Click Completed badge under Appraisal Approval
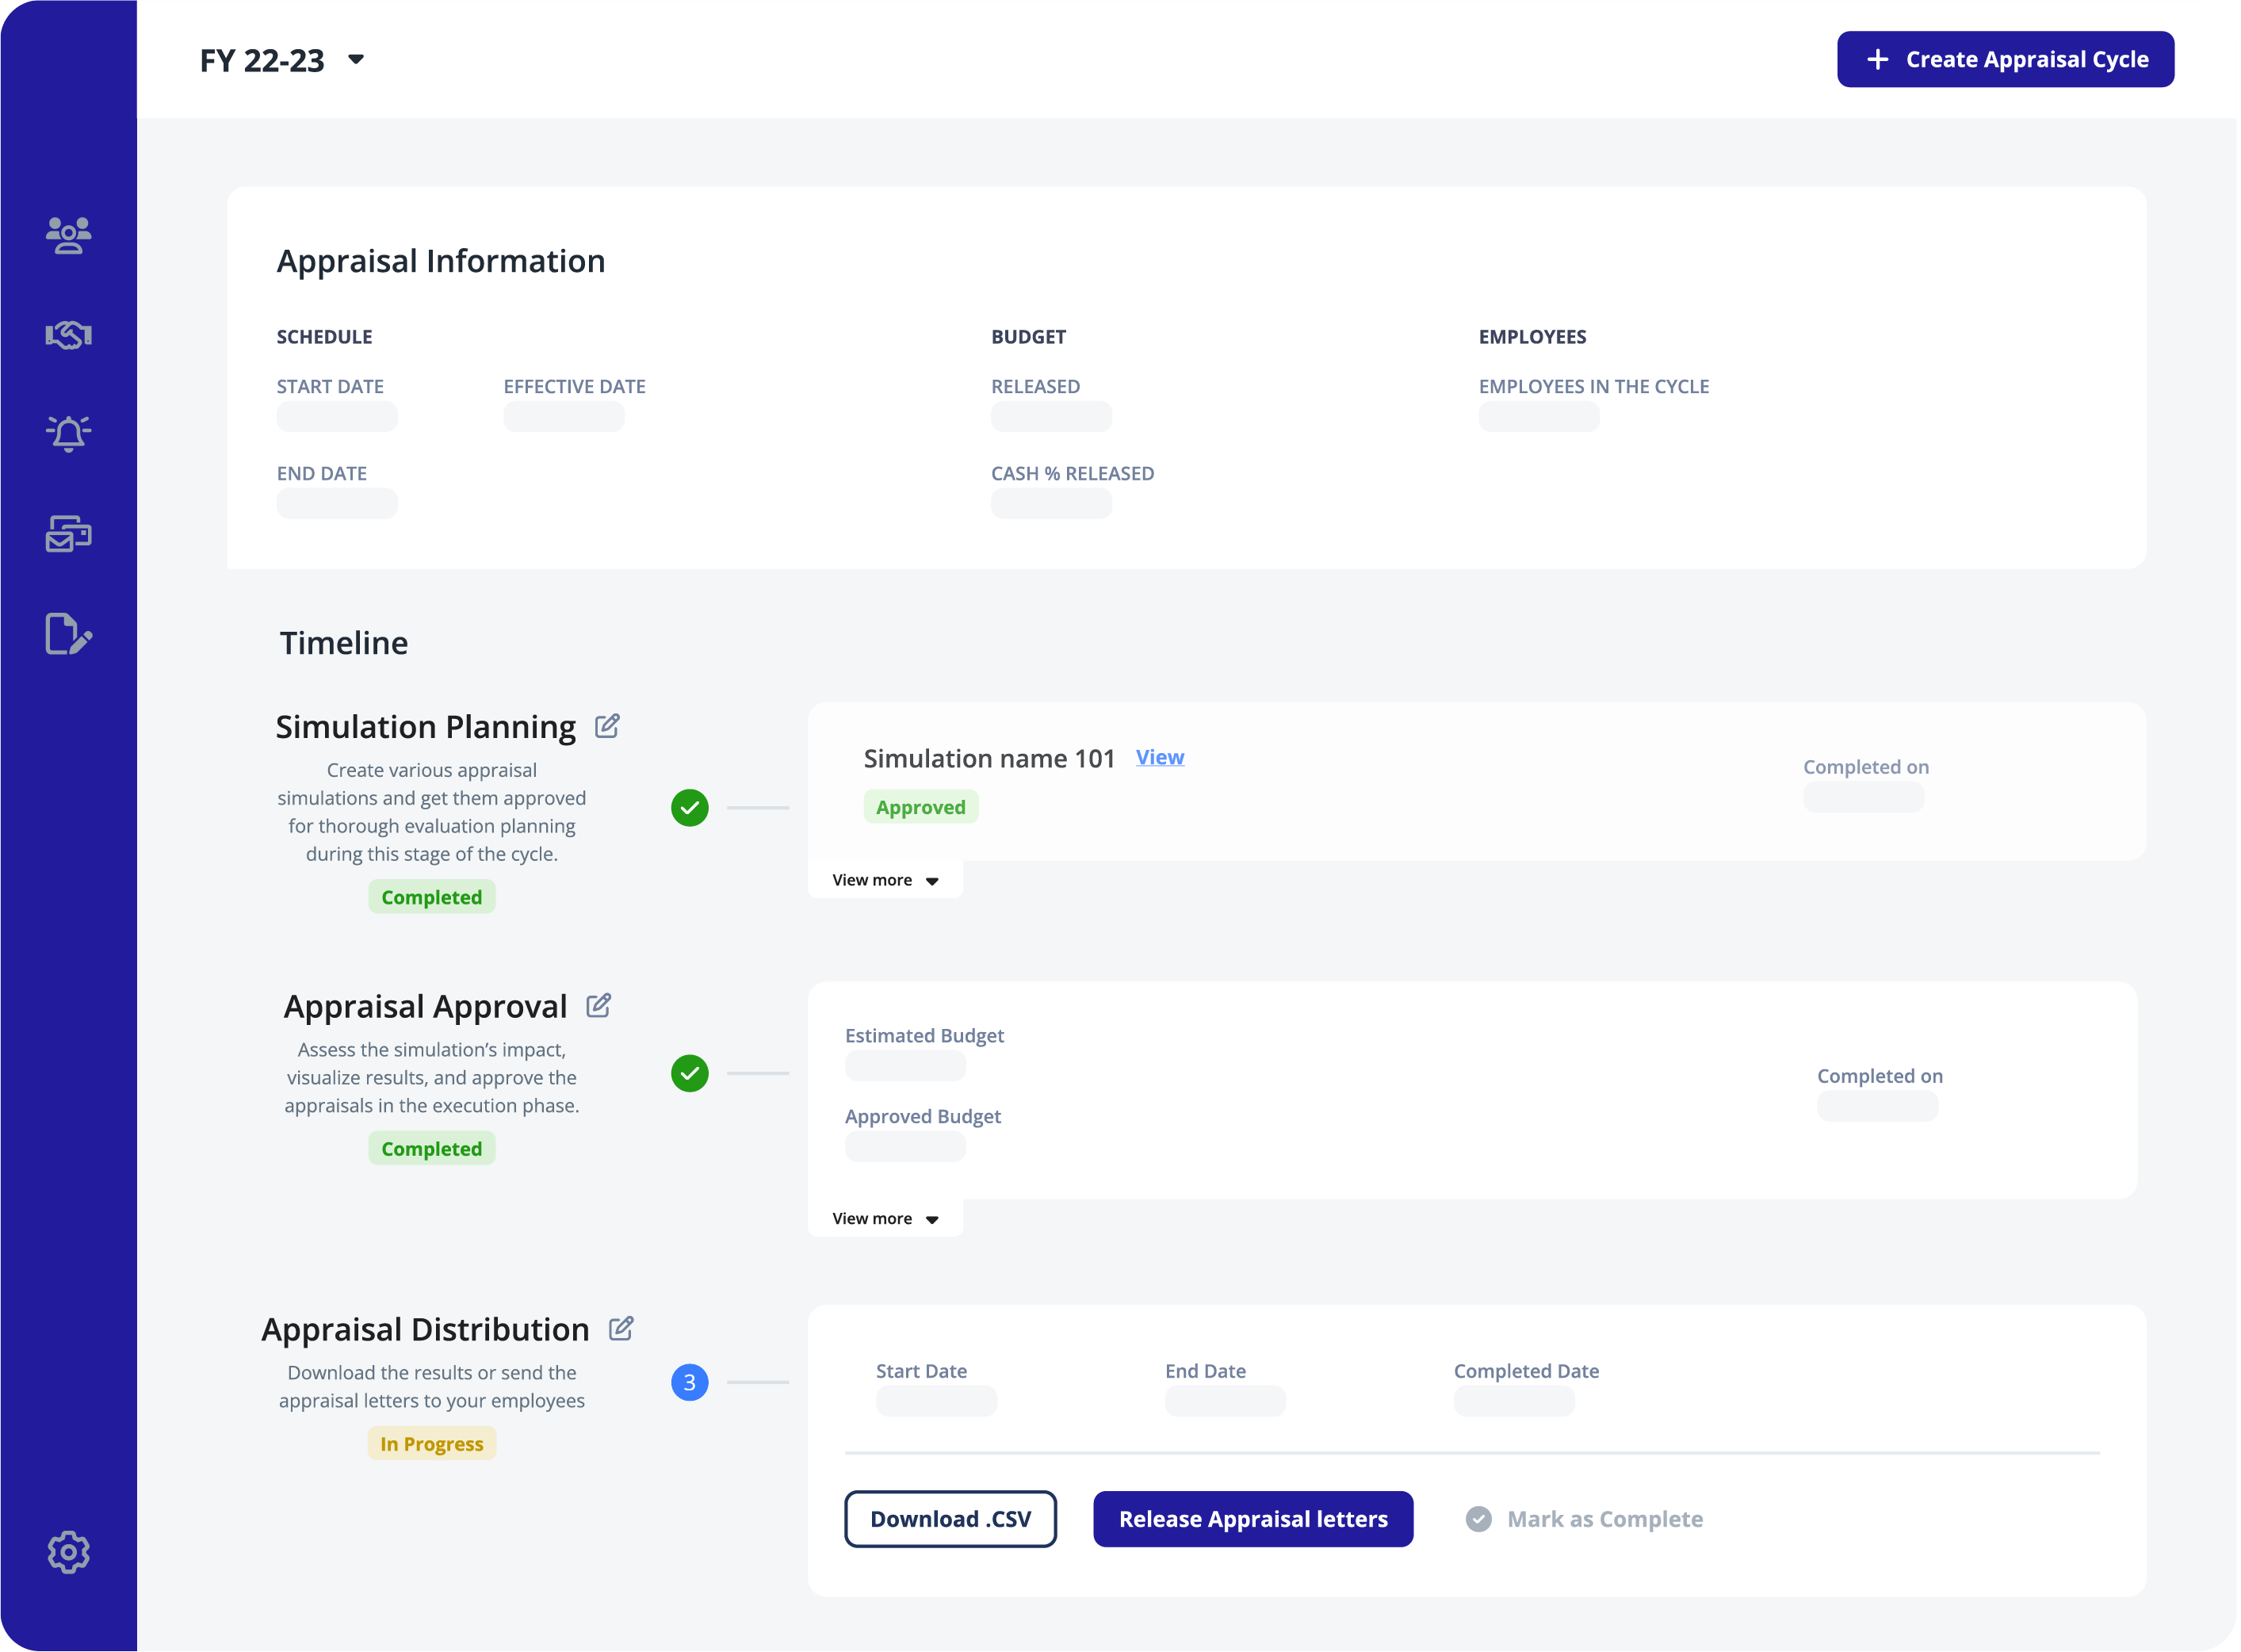Image resolution: width=2241 pixels, height=1652 pixels. [431, 1148]
